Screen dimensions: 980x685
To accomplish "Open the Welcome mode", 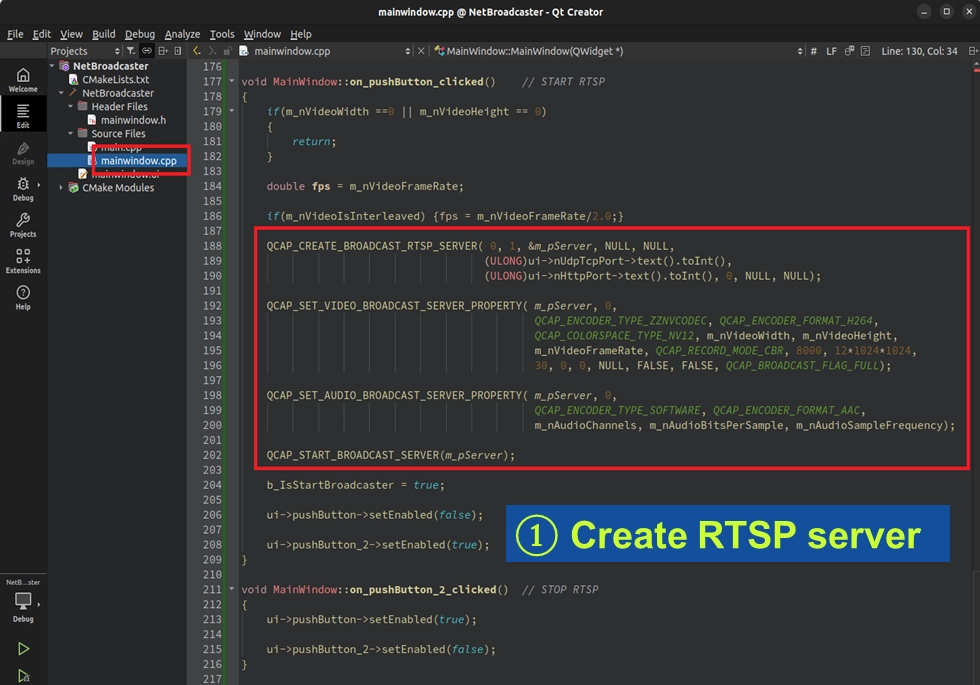I will [23, 80].
